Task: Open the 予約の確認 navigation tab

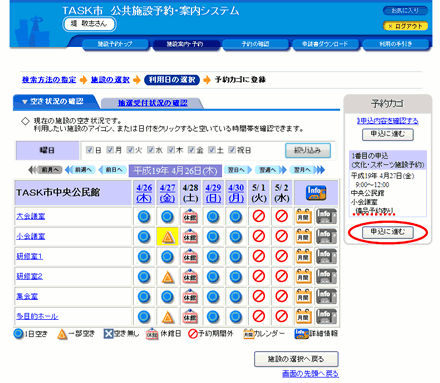Action: click(x=255, y=44)
